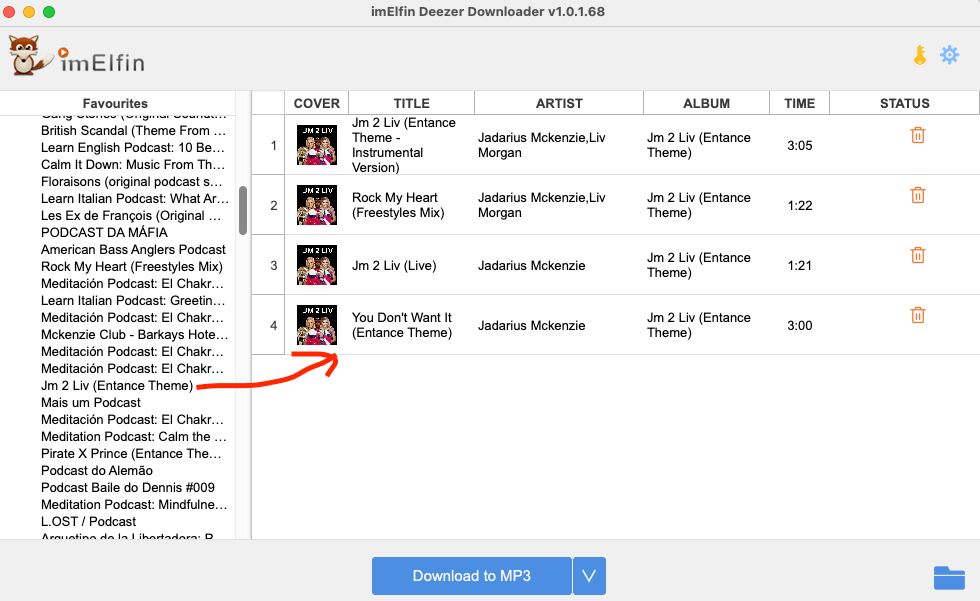Image resolution: width=980 pixels, height=601 pixels.
Task: Open settings with the blue gear icon
Action: tap(949, 55)
